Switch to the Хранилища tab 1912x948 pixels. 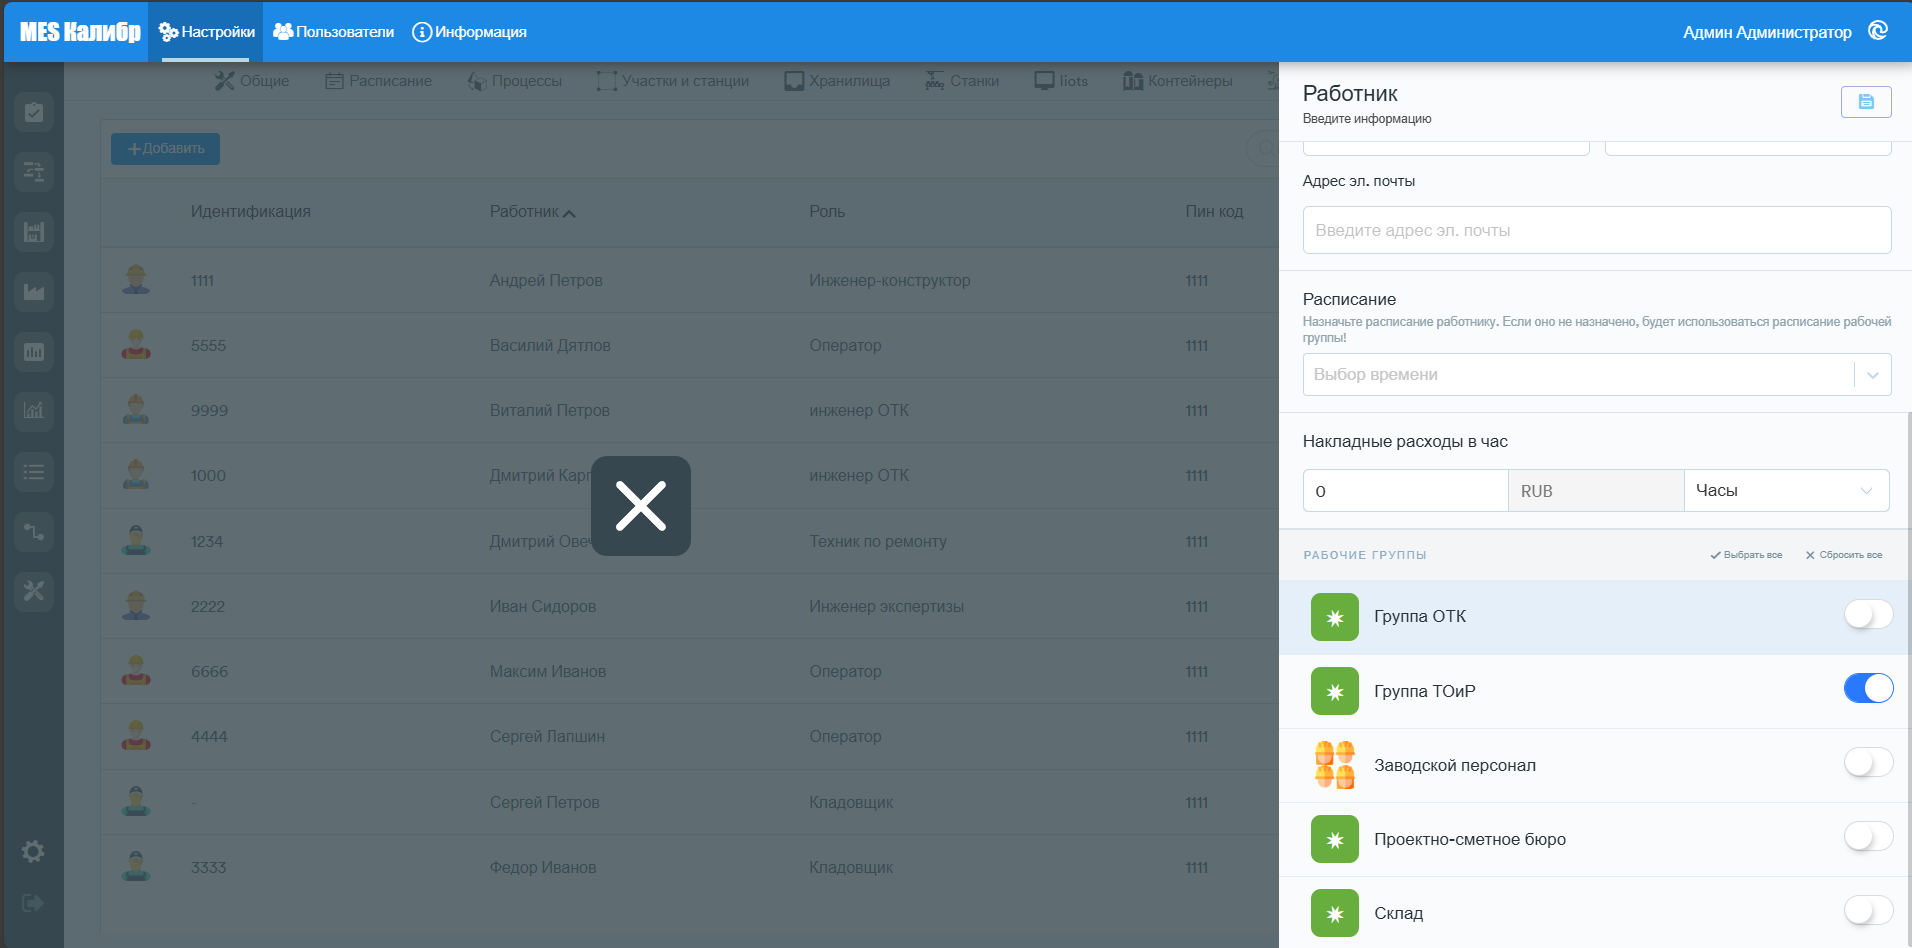[838, 81]
